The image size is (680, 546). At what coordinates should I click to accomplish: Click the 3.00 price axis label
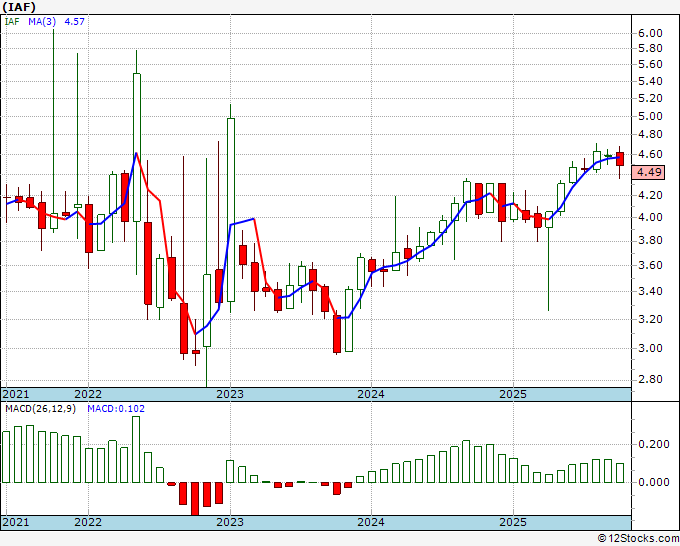pos(650,348)
